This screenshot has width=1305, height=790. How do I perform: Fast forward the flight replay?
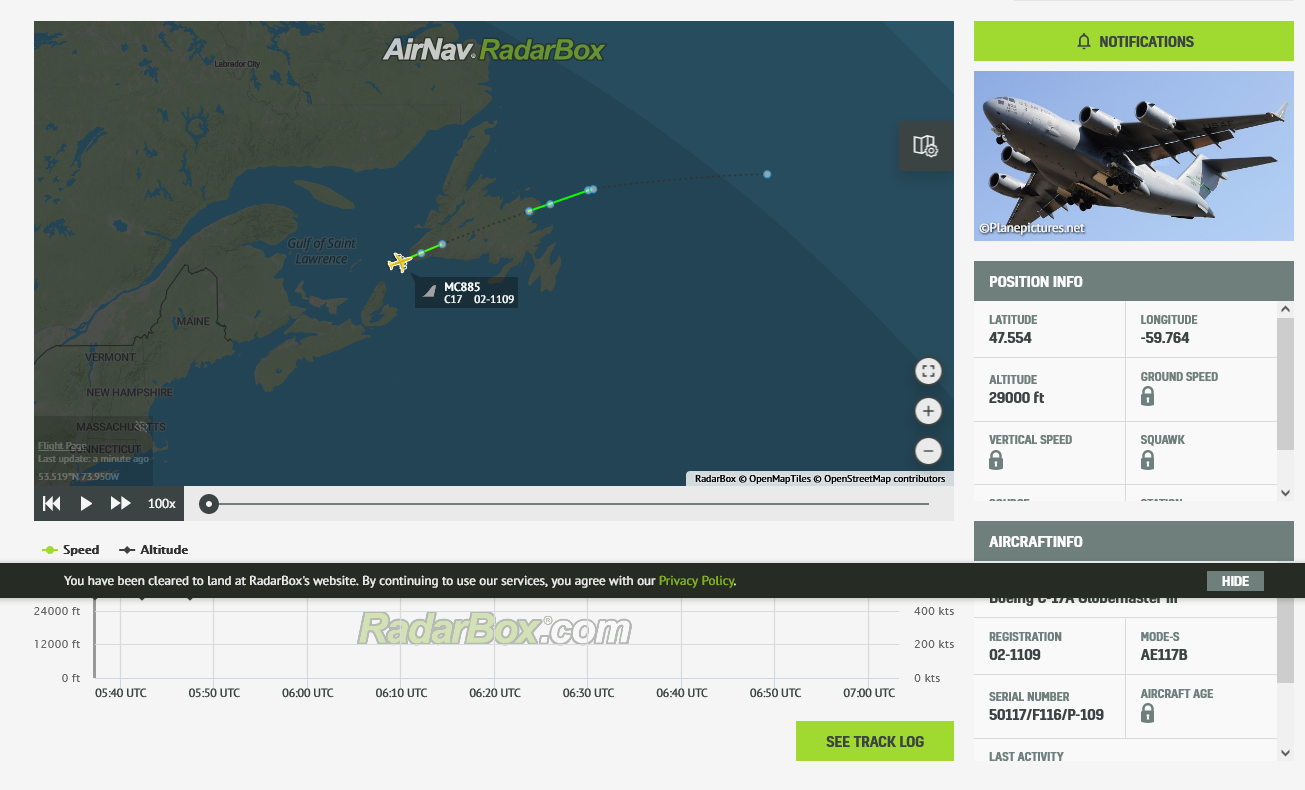click(121, 503)
